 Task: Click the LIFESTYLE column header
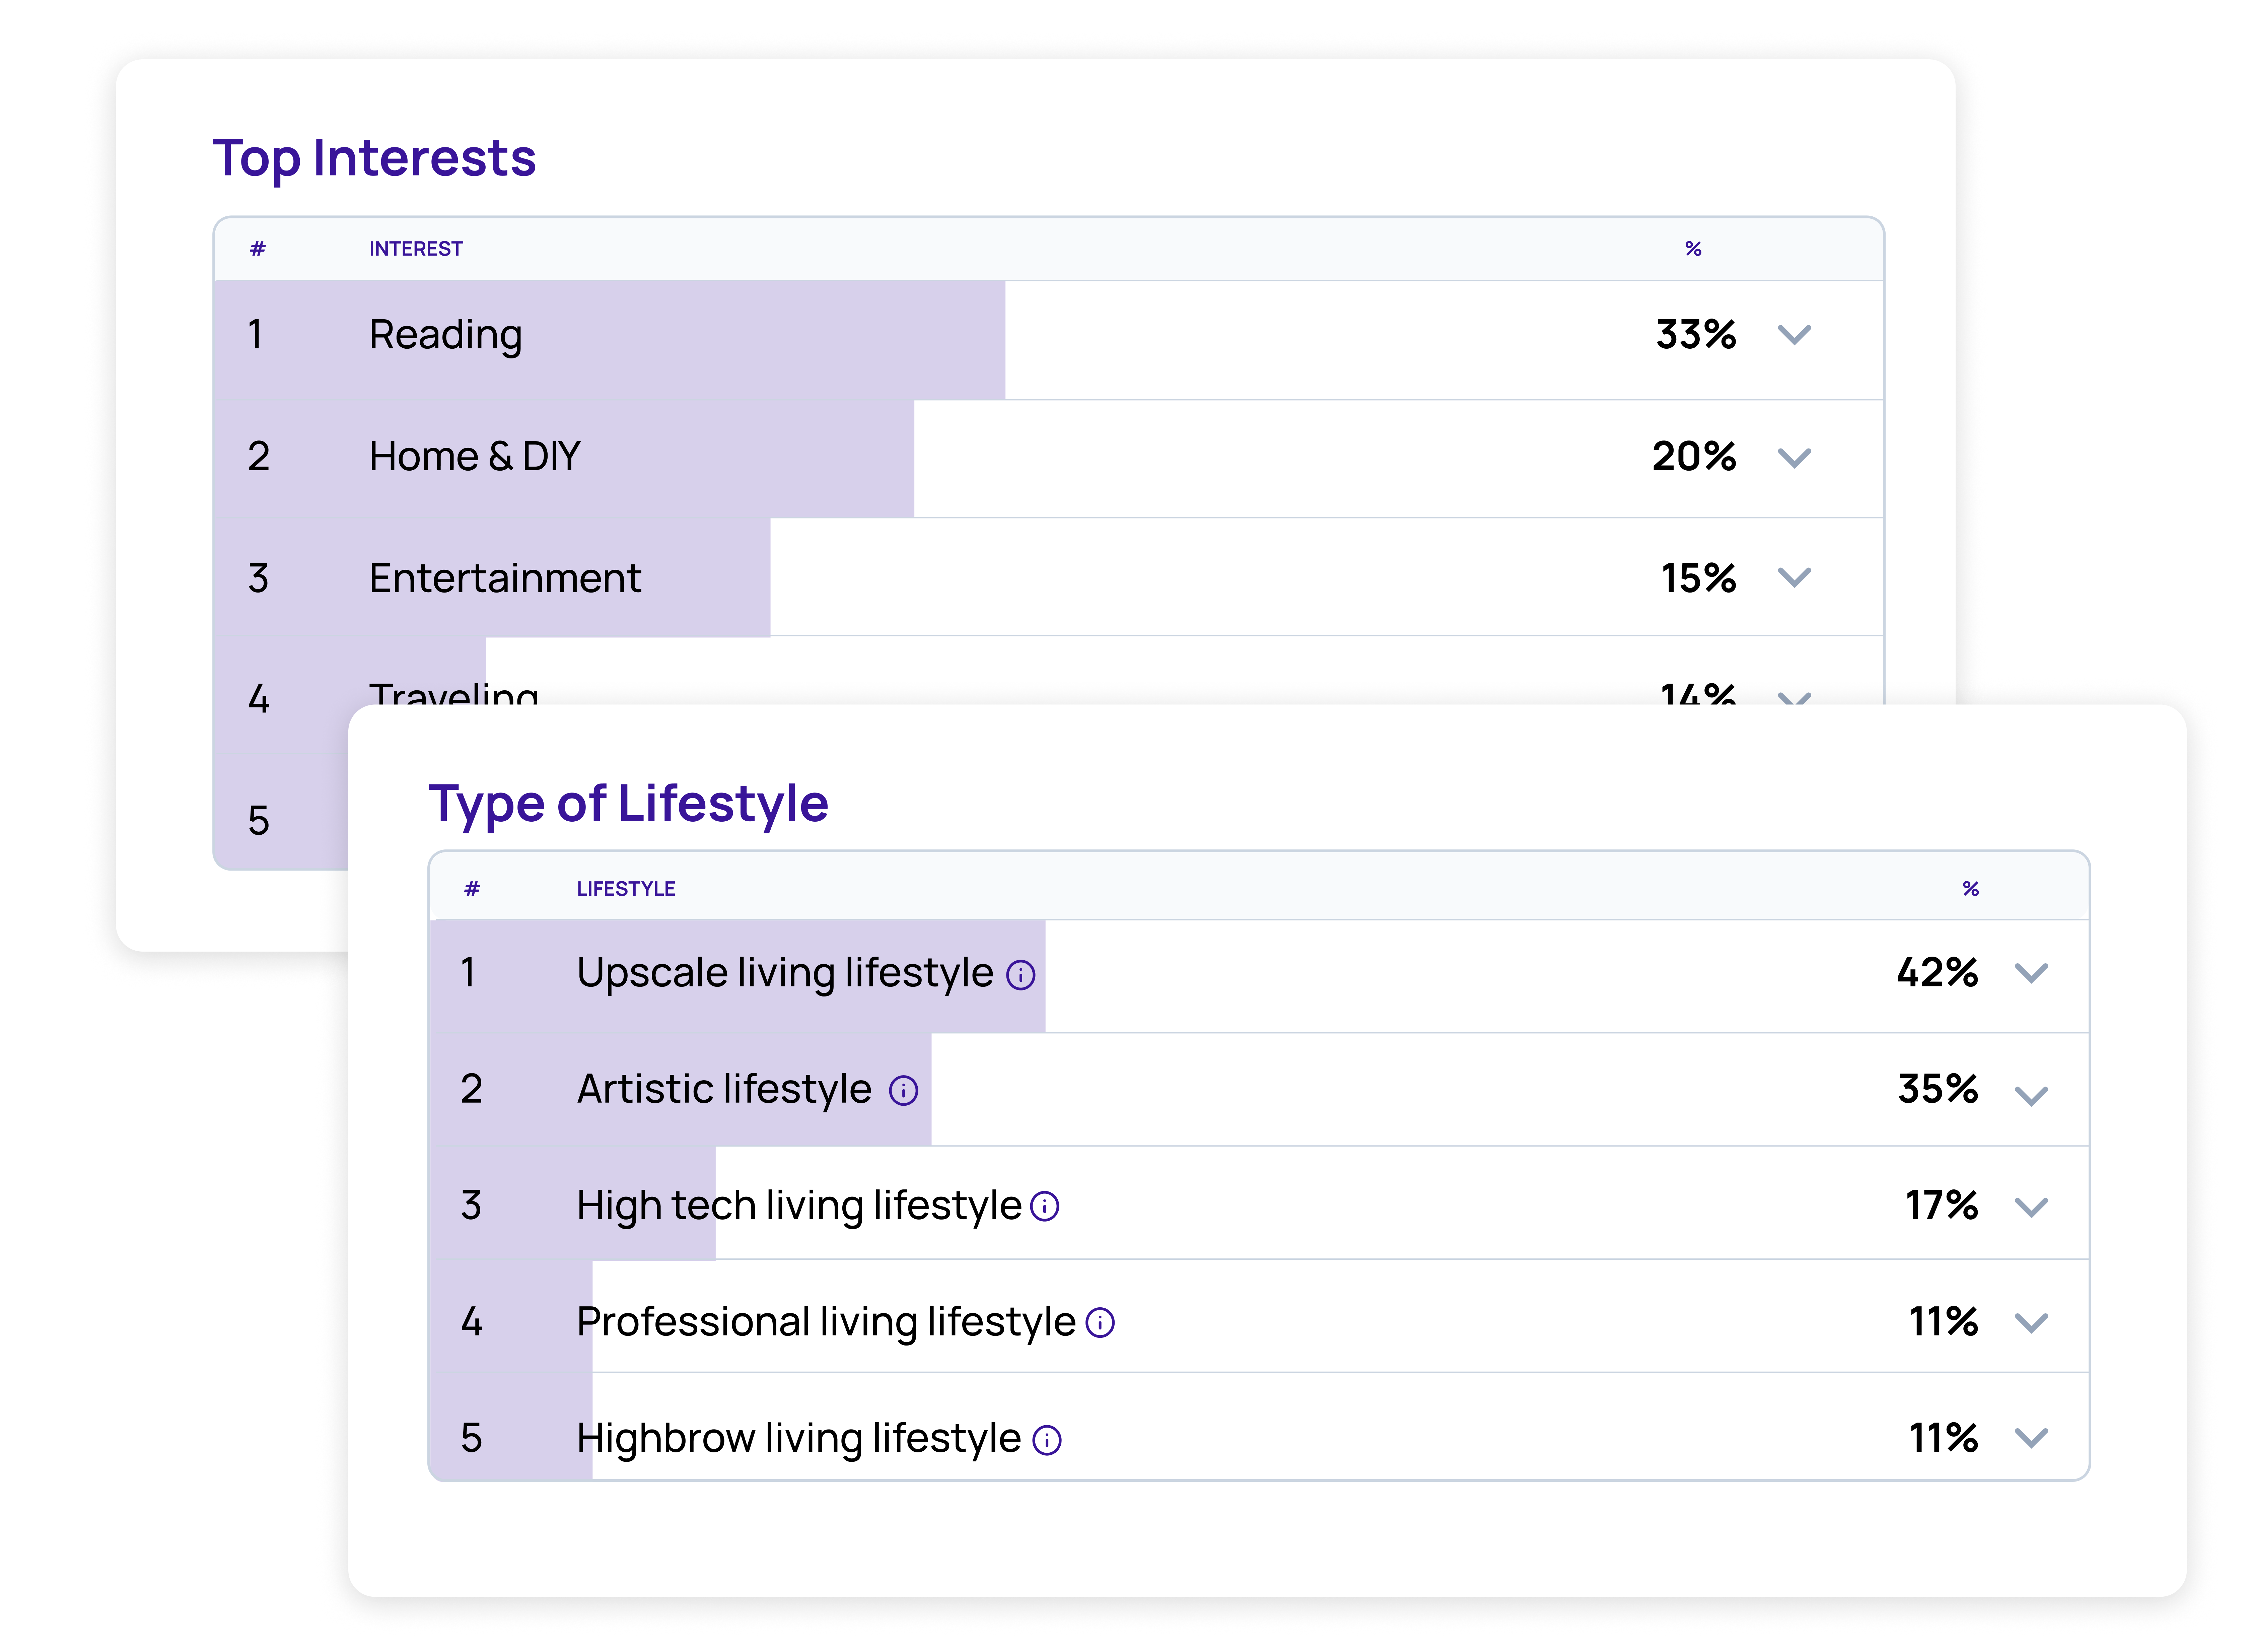626,889
